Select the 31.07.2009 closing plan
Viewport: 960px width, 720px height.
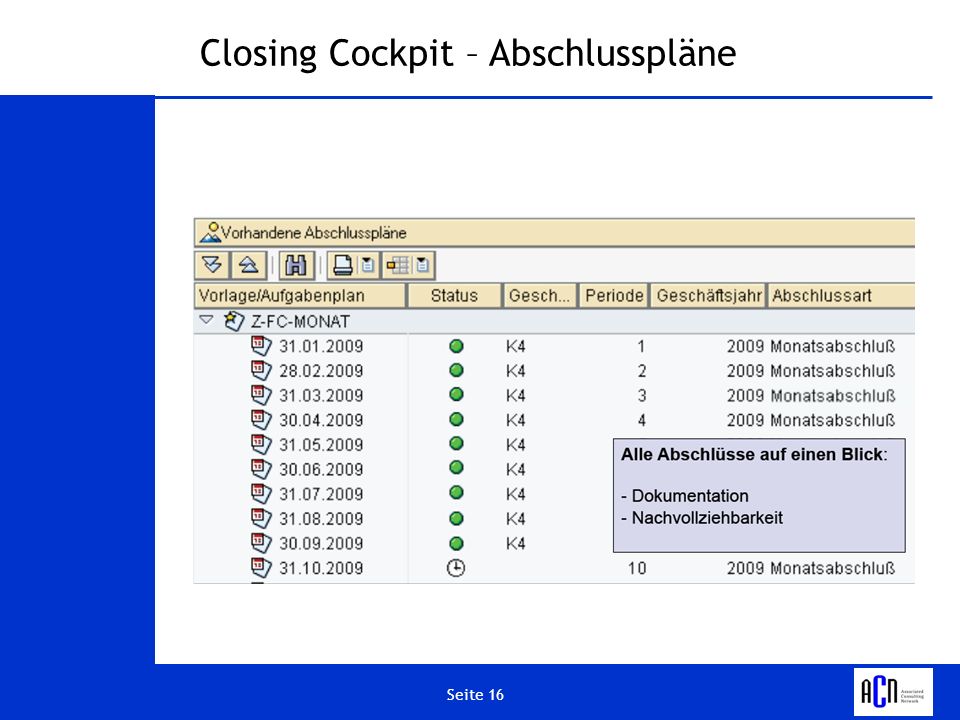coord(321,494)
